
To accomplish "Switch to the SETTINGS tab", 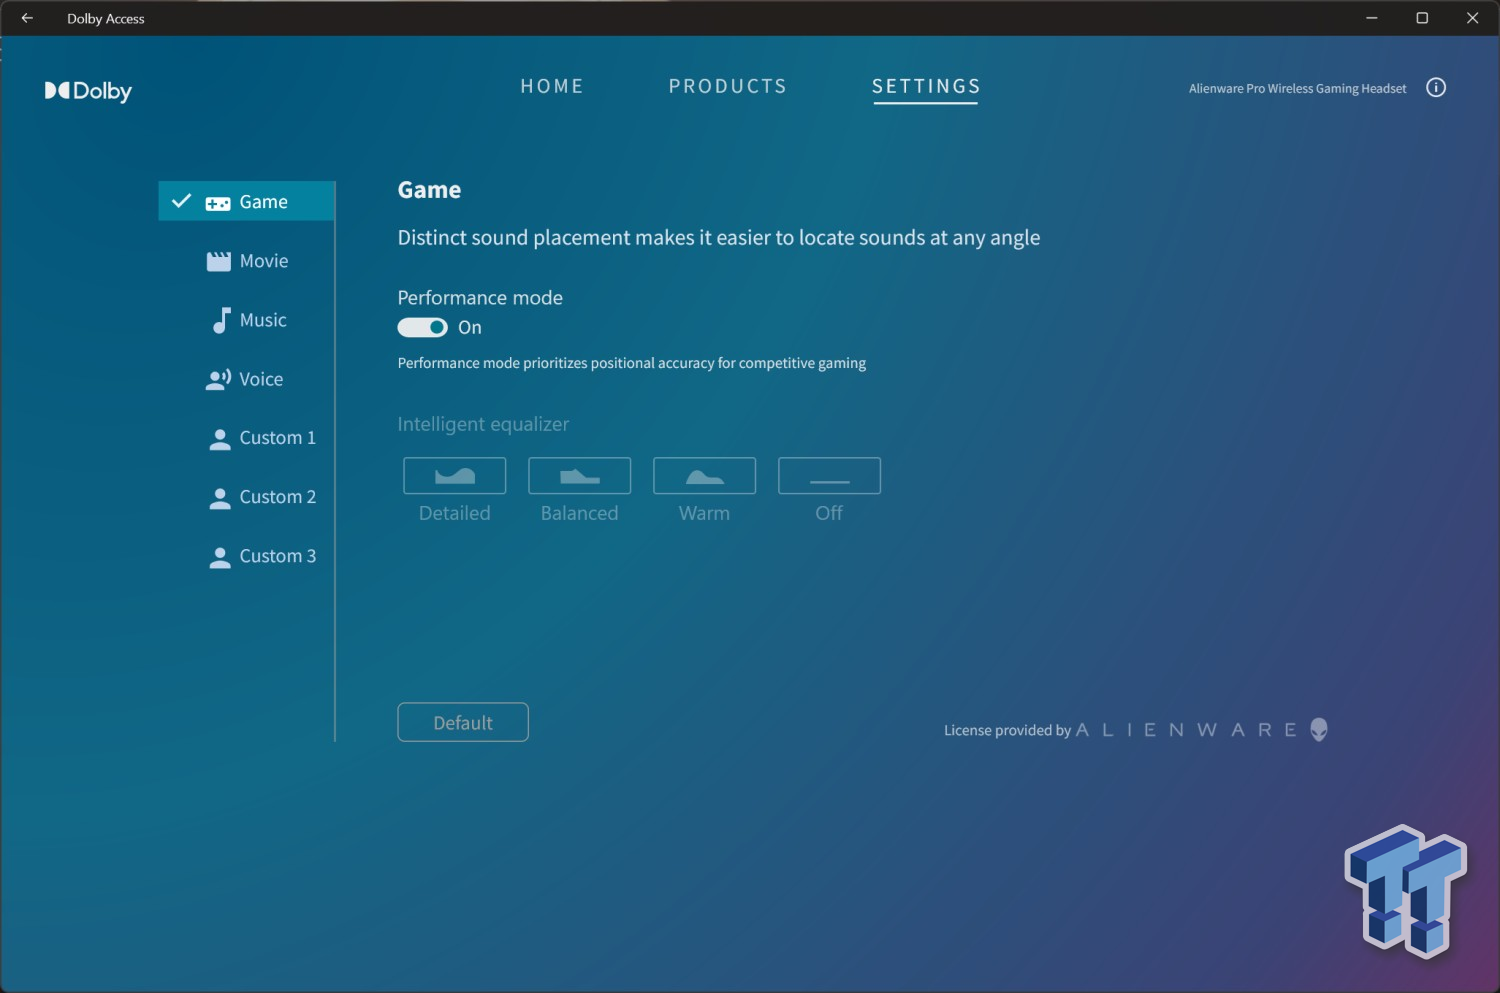I will tap(926, 87).
